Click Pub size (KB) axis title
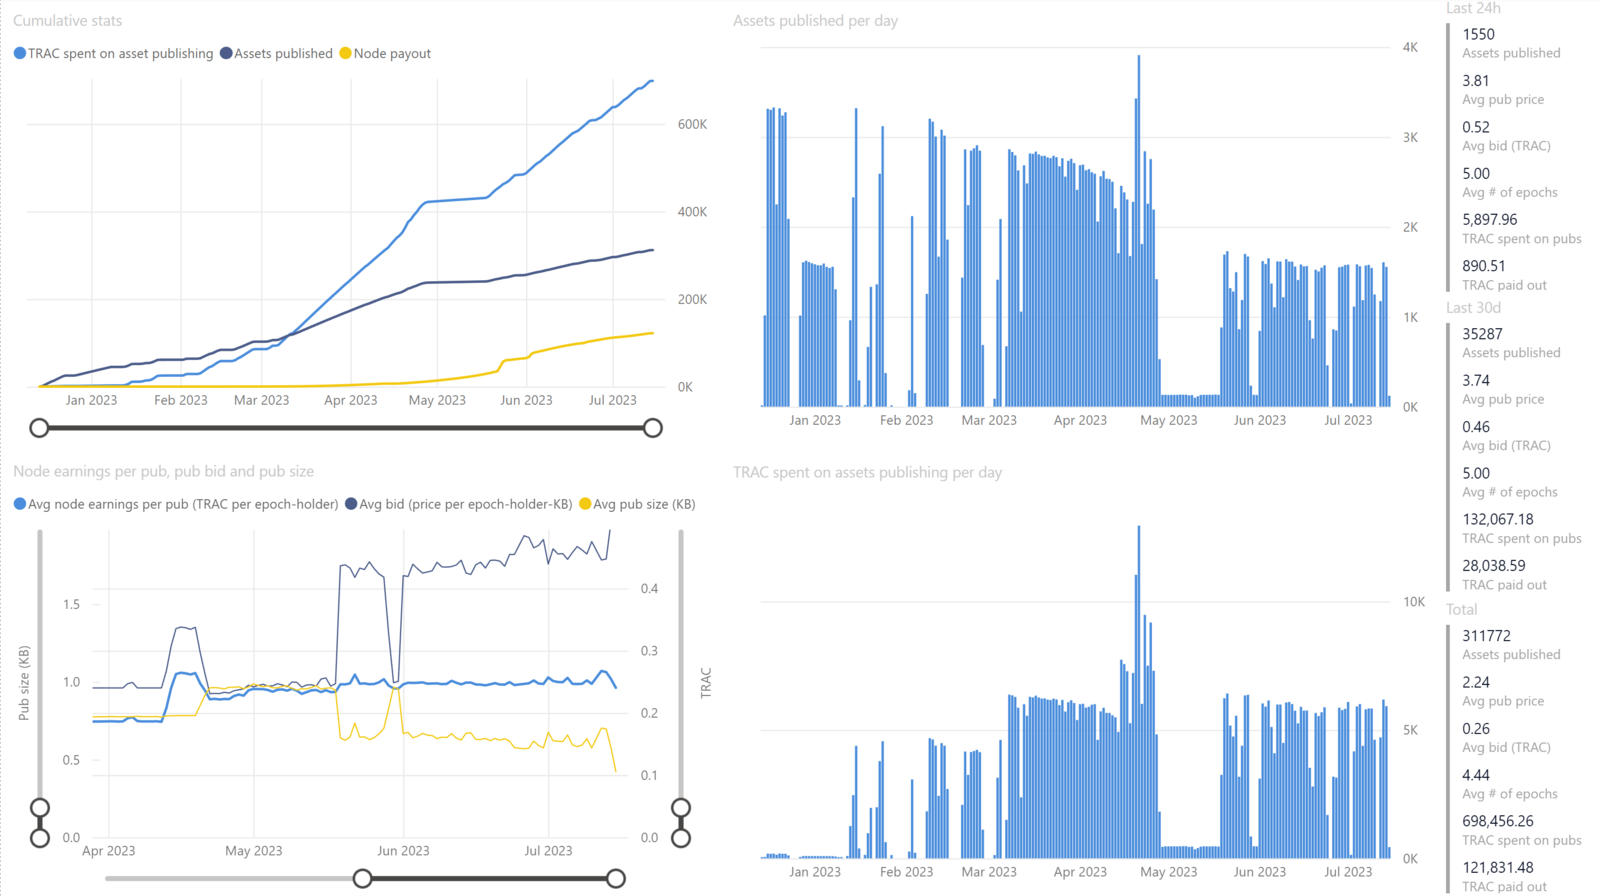The image size is (1600, 896). point(24,683)
